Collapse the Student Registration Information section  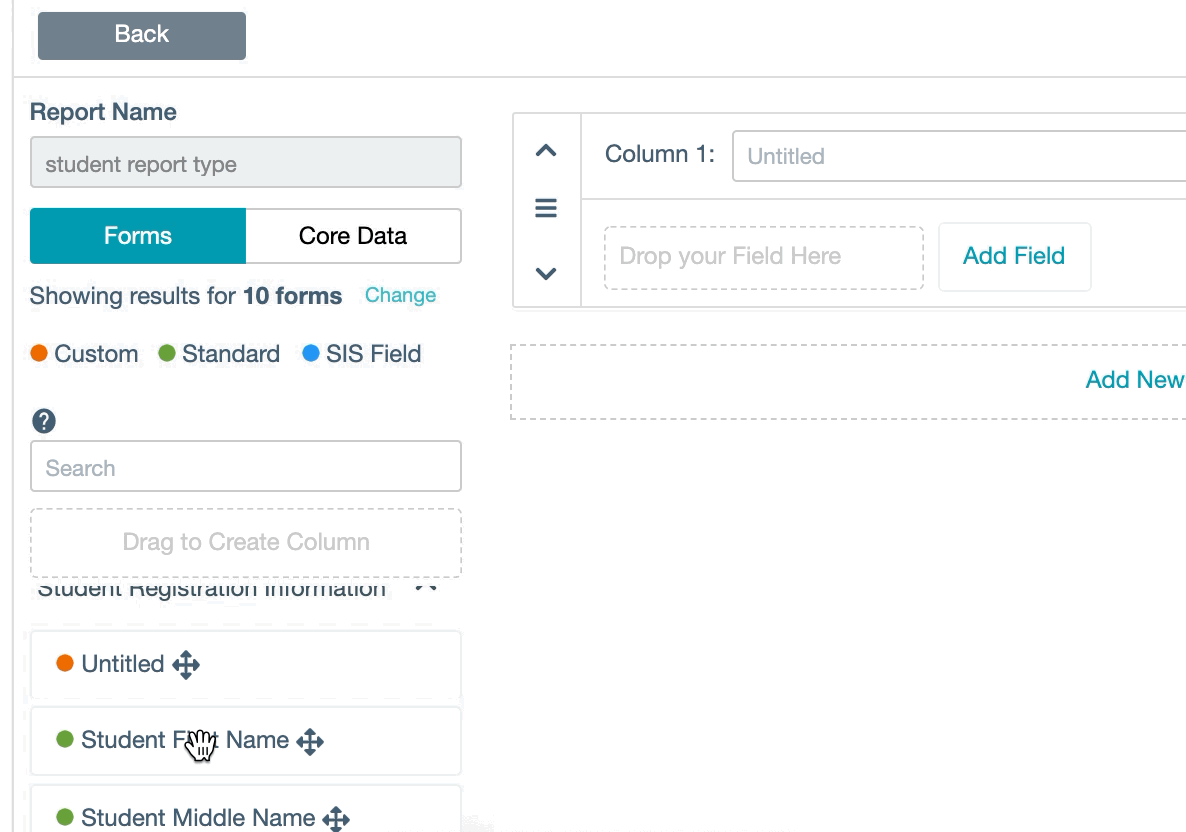(426, 587)
